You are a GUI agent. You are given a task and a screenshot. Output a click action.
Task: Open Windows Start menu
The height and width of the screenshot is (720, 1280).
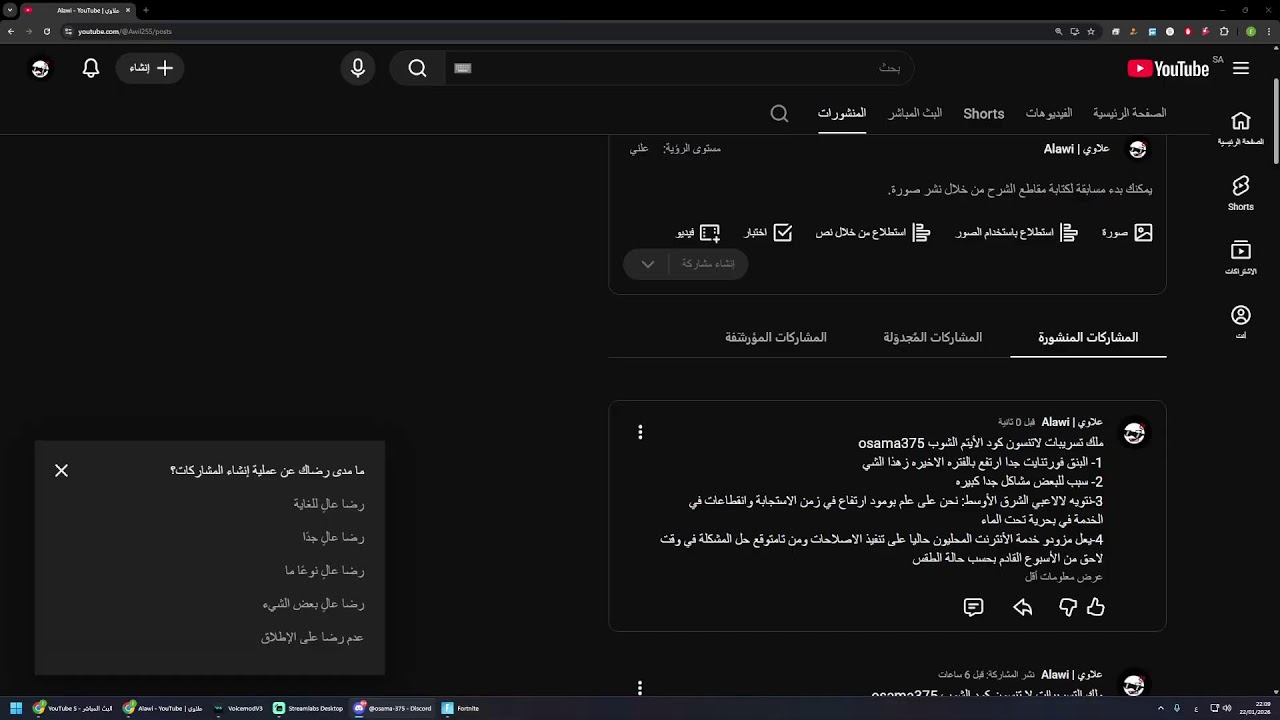point(15,708)
